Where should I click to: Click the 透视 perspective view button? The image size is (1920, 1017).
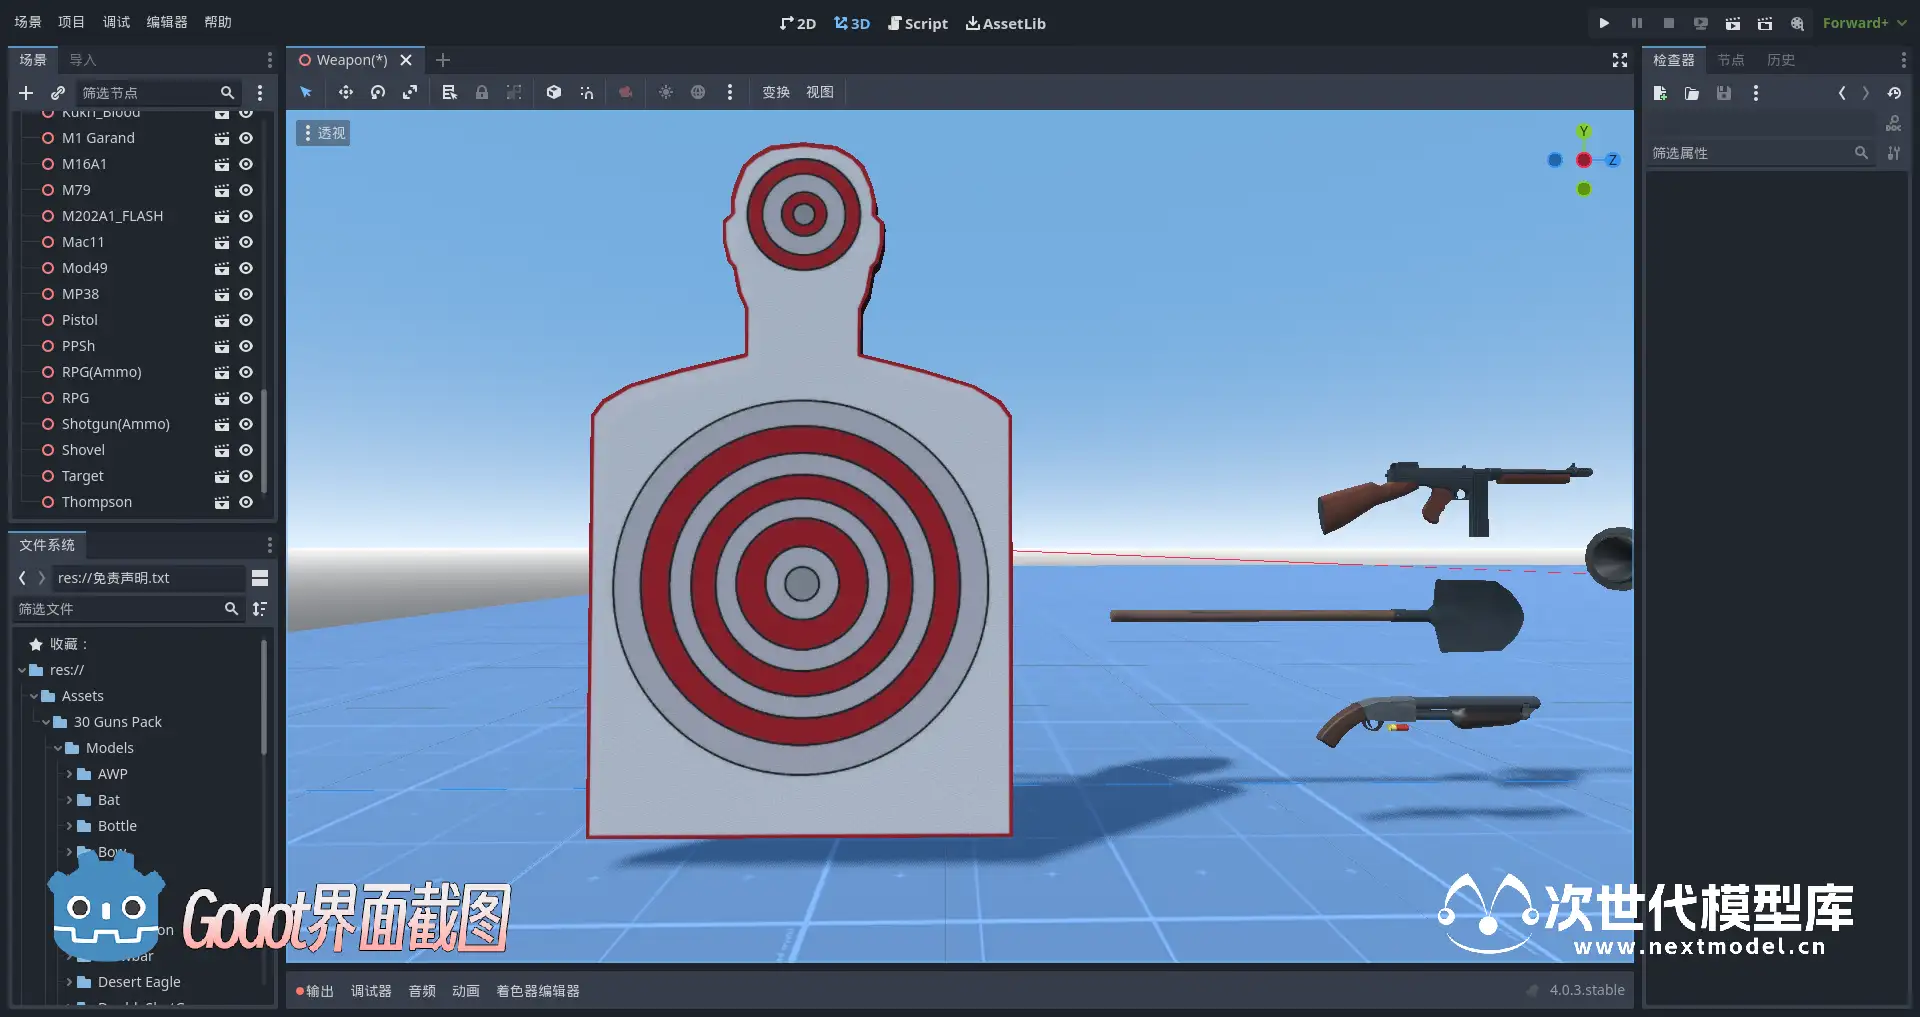[x=323, y=133]
